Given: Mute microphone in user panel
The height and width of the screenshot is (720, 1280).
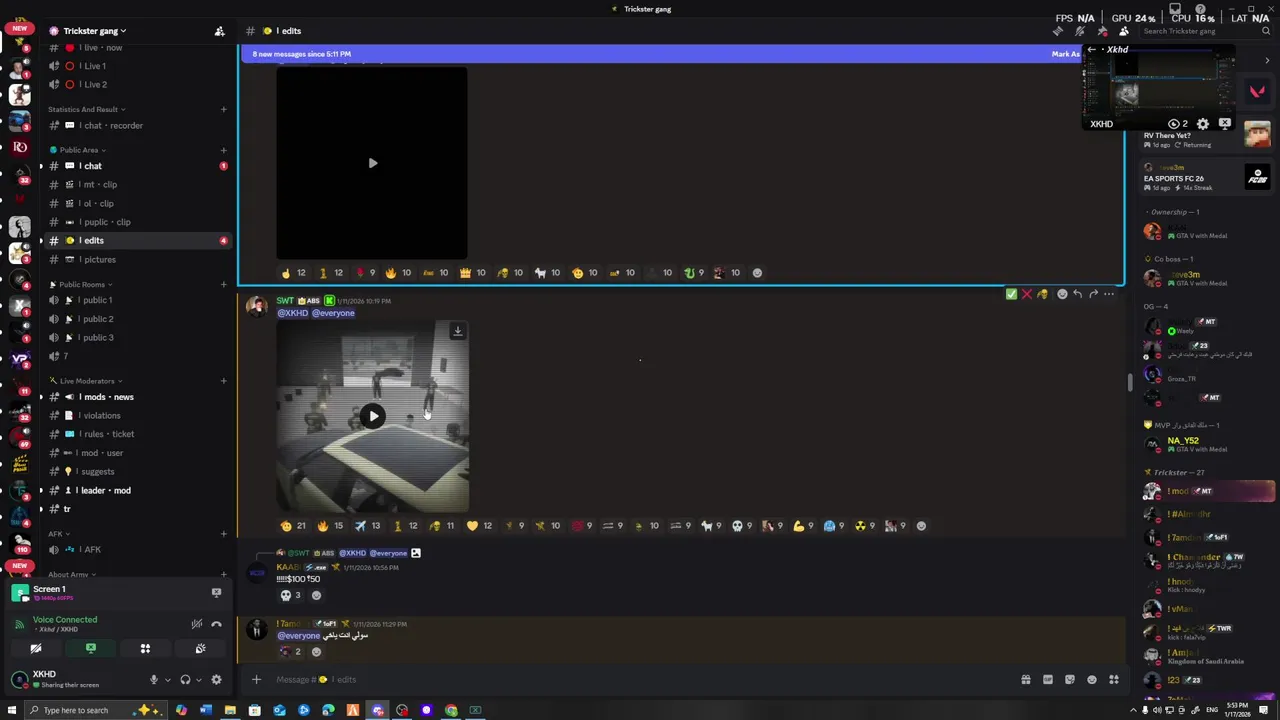Looking at the screenshot, I should (154, 680).
